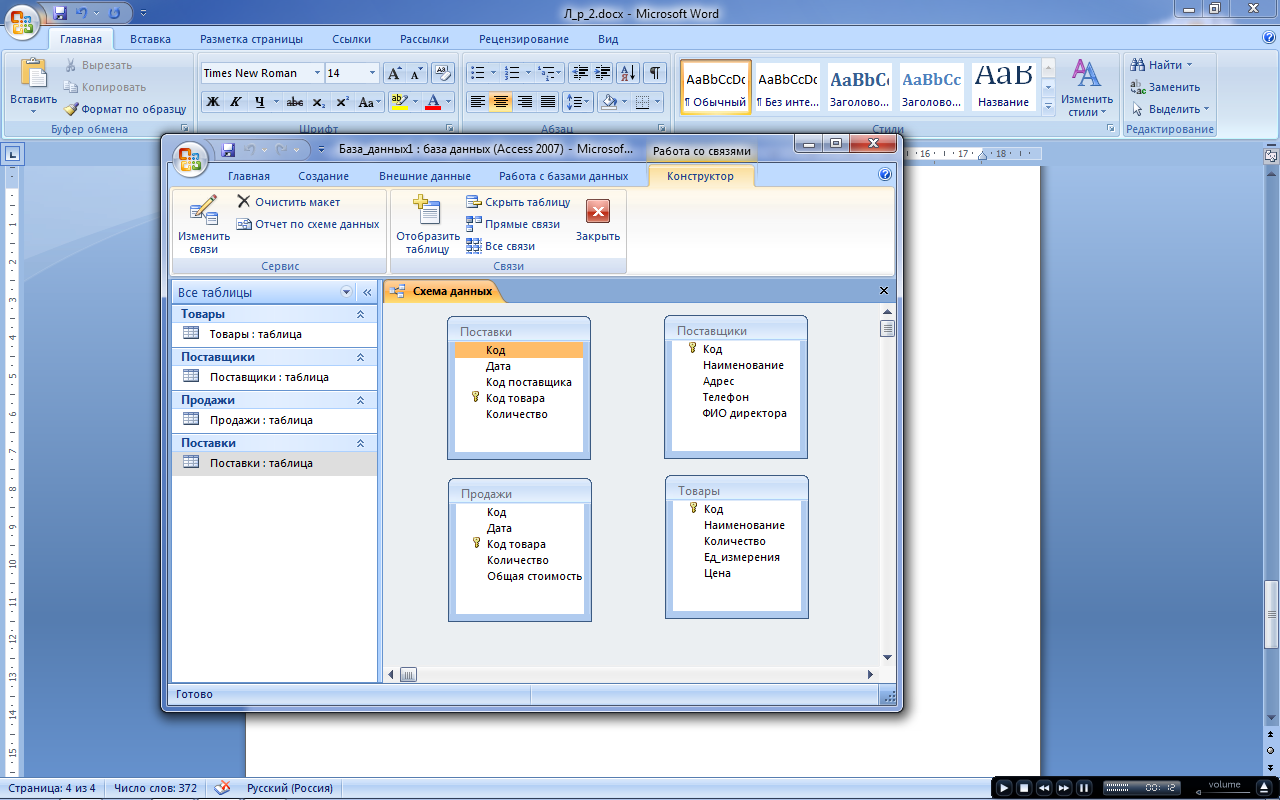Toggle italic (К) formatting in Word
The width and height of the screenshot is (1280, 800).
[x=235, y=102]
